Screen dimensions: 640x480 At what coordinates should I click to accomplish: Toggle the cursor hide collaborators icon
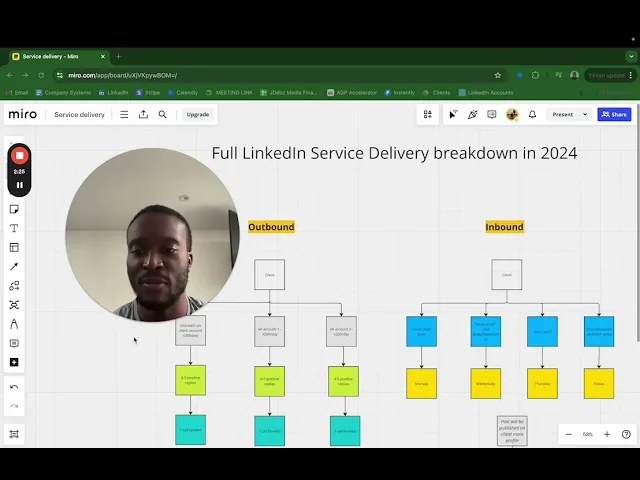click(453, 115)
